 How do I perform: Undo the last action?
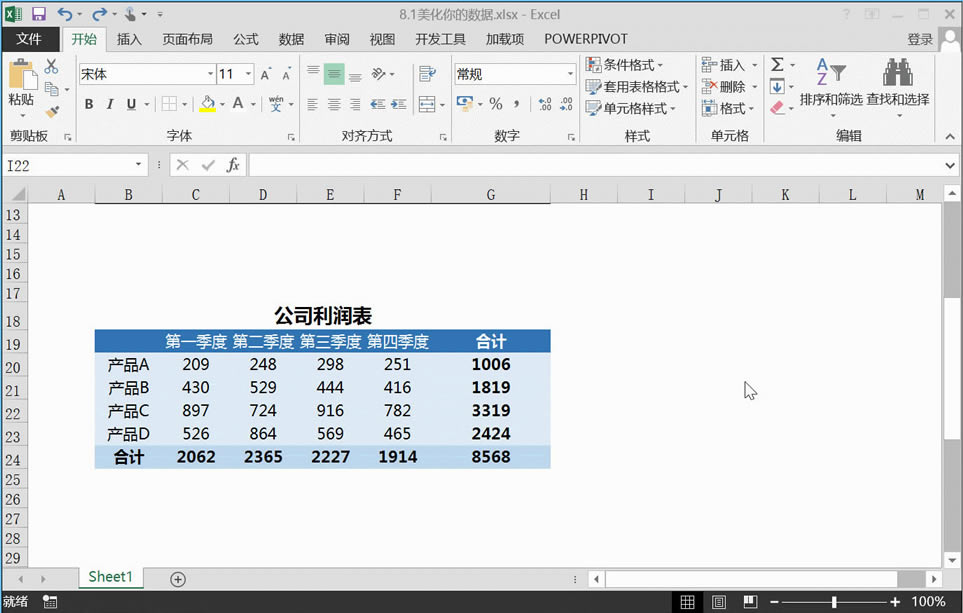pos(62,15)
